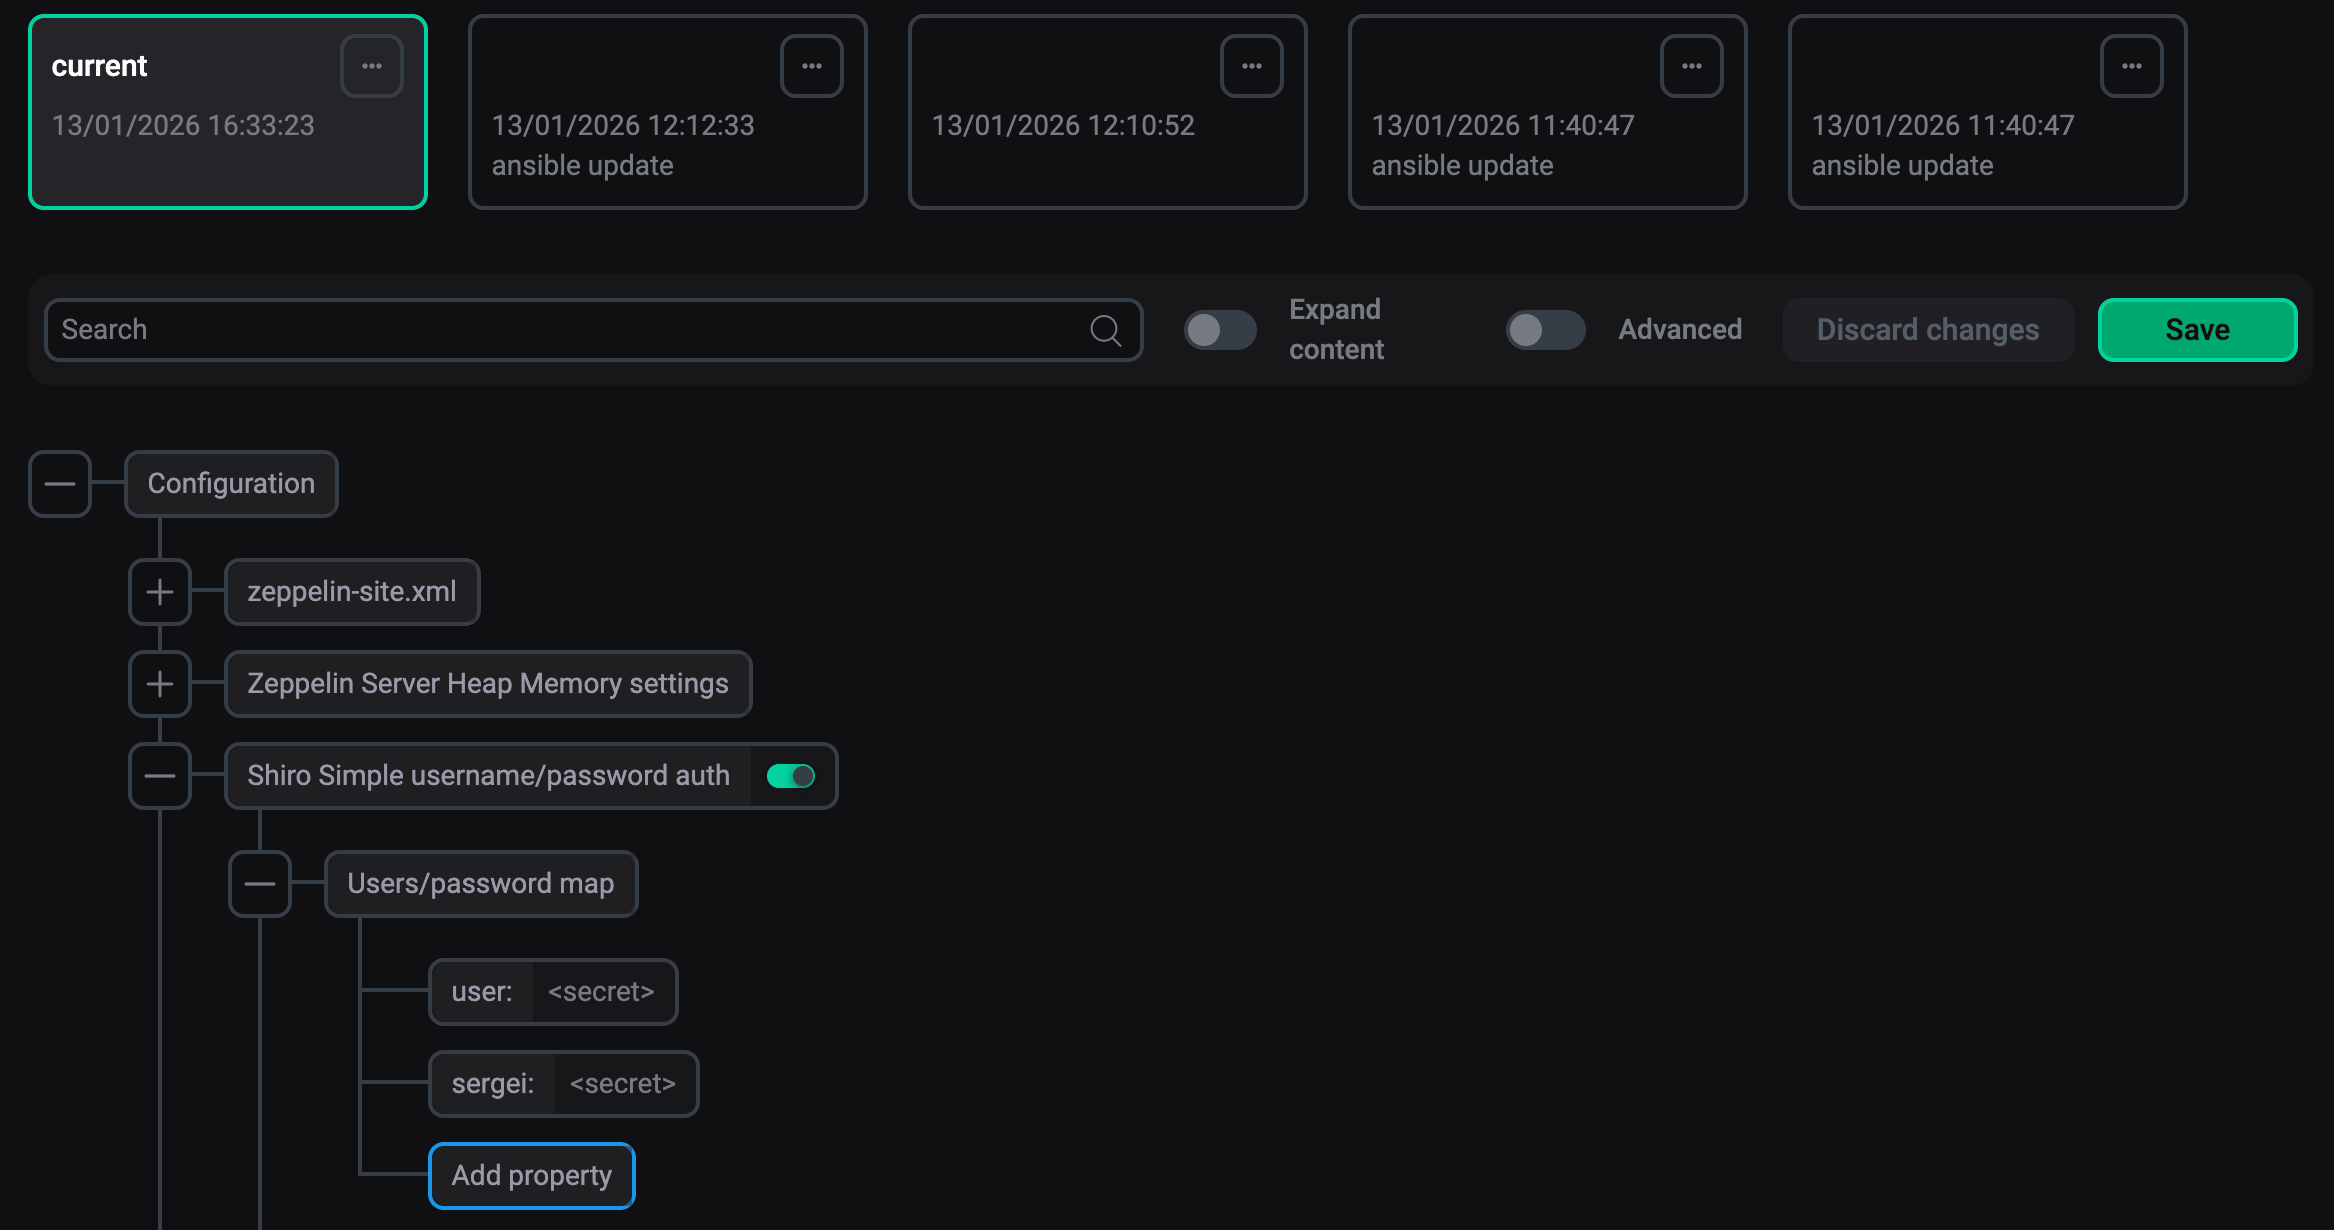Collapse the Configuration node
This screenshot has height=1230, width=2334.
pos(60,483)
